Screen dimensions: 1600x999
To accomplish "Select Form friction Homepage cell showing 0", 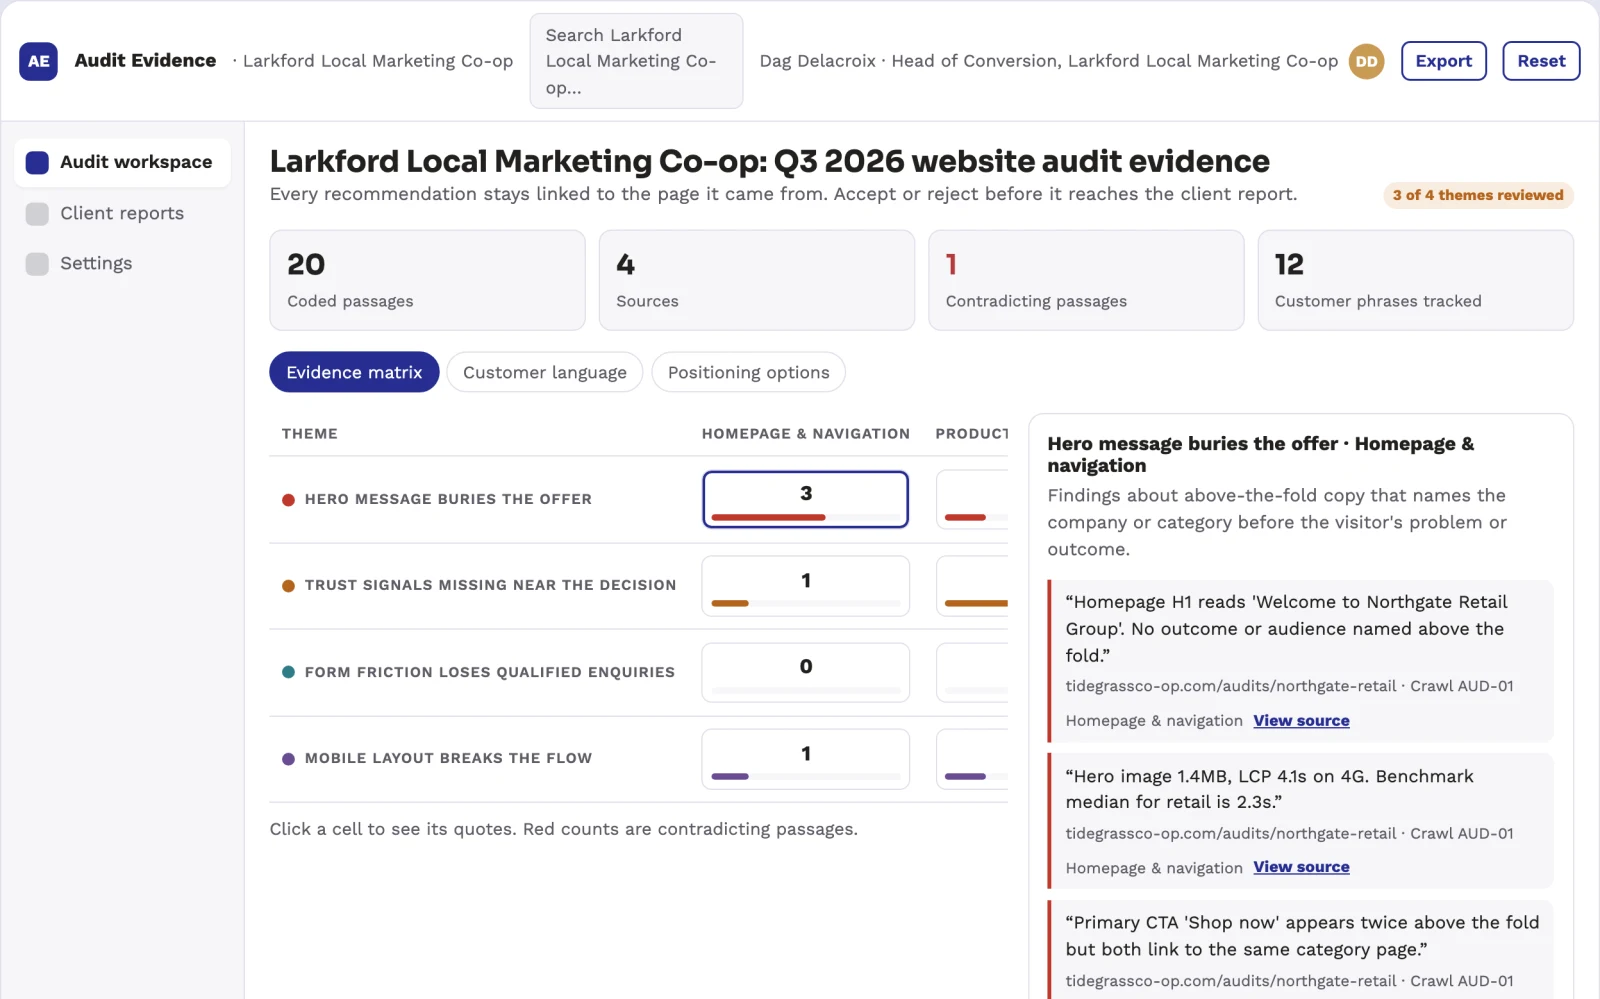I will pyautogui.click(x=805, y=672).
